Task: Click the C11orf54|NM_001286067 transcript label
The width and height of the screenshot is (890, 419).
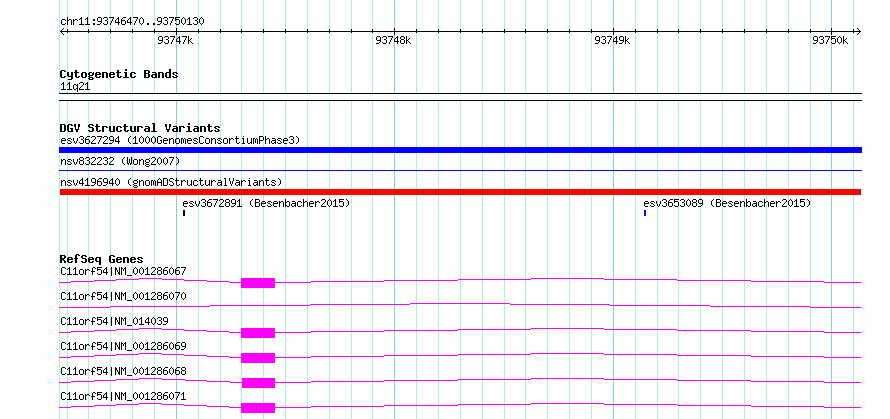Action: pyautogui.click(x=123, y=271)
